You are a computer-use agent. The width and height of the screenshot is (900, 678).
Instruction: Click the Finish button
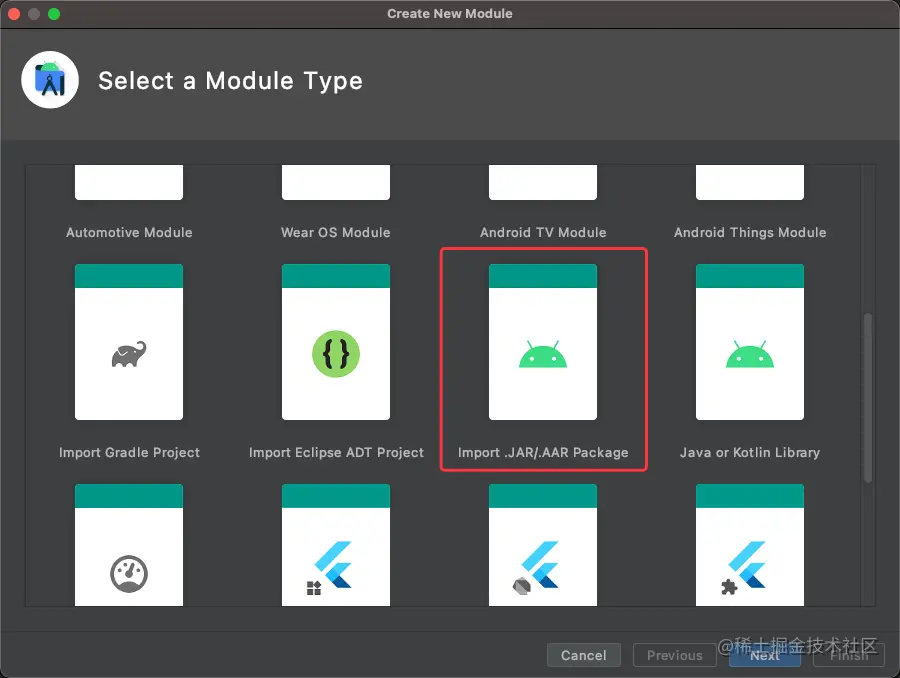tap(849, 655)
